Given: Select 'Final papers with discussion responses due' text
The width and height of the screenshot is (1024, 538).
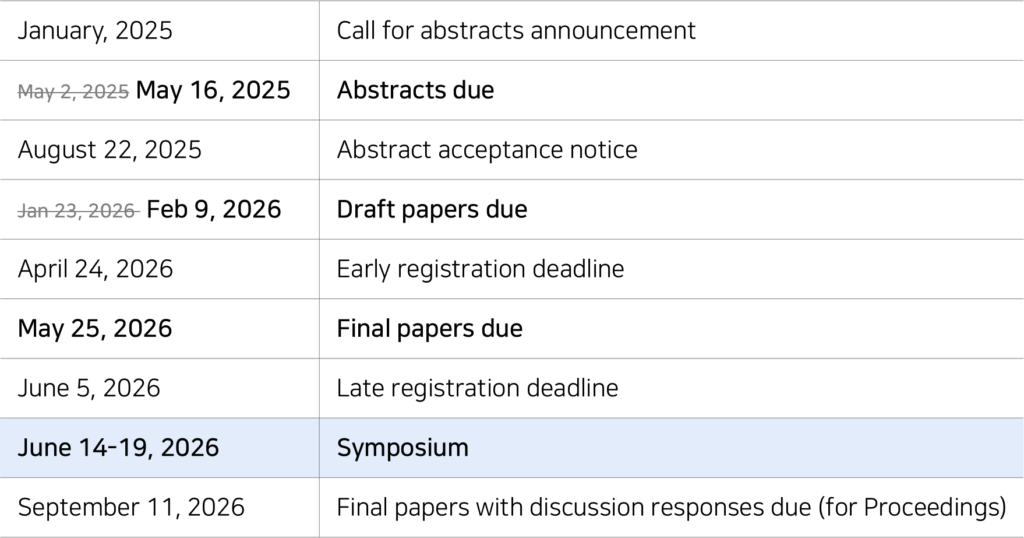Looking at the screenshot, I should (573, 507).
